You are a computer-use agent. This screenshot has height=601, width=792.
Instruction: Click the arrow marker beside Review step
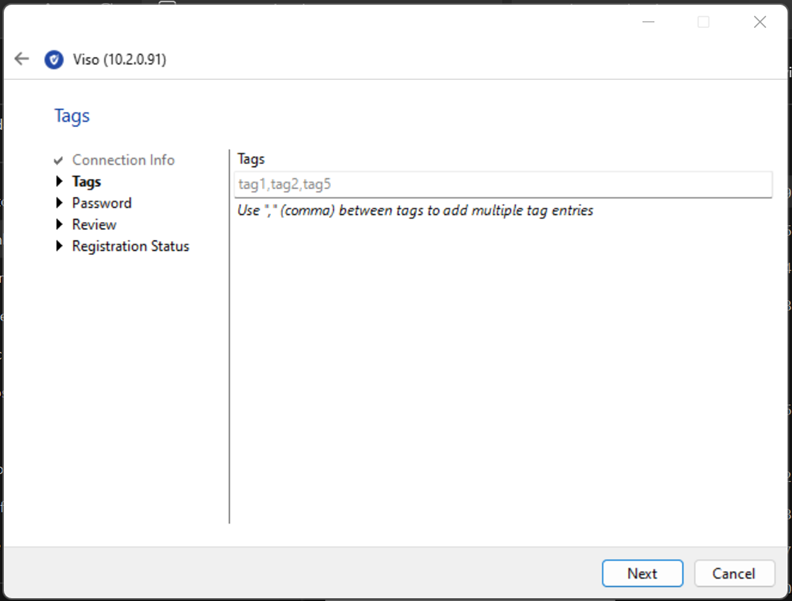click(x=59, y=224)
